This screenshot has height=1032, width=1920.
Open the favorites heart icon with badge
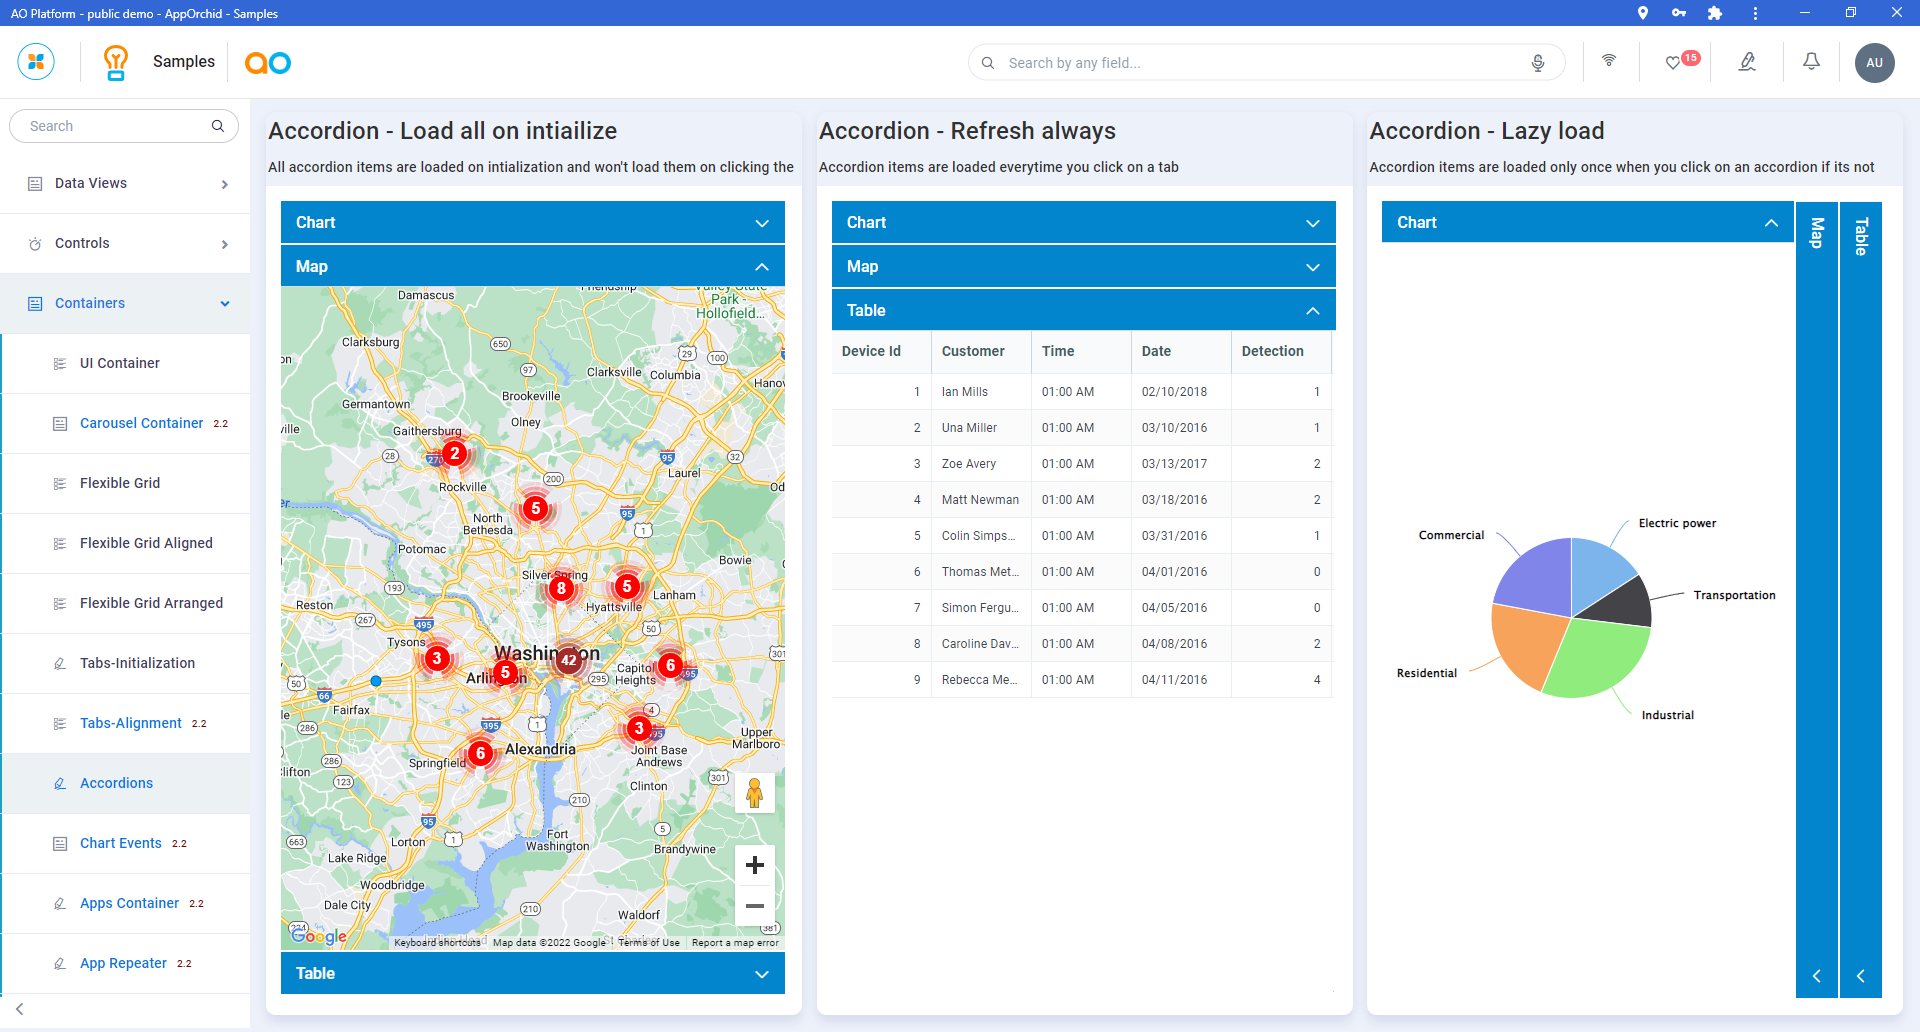coord(1674,62)
